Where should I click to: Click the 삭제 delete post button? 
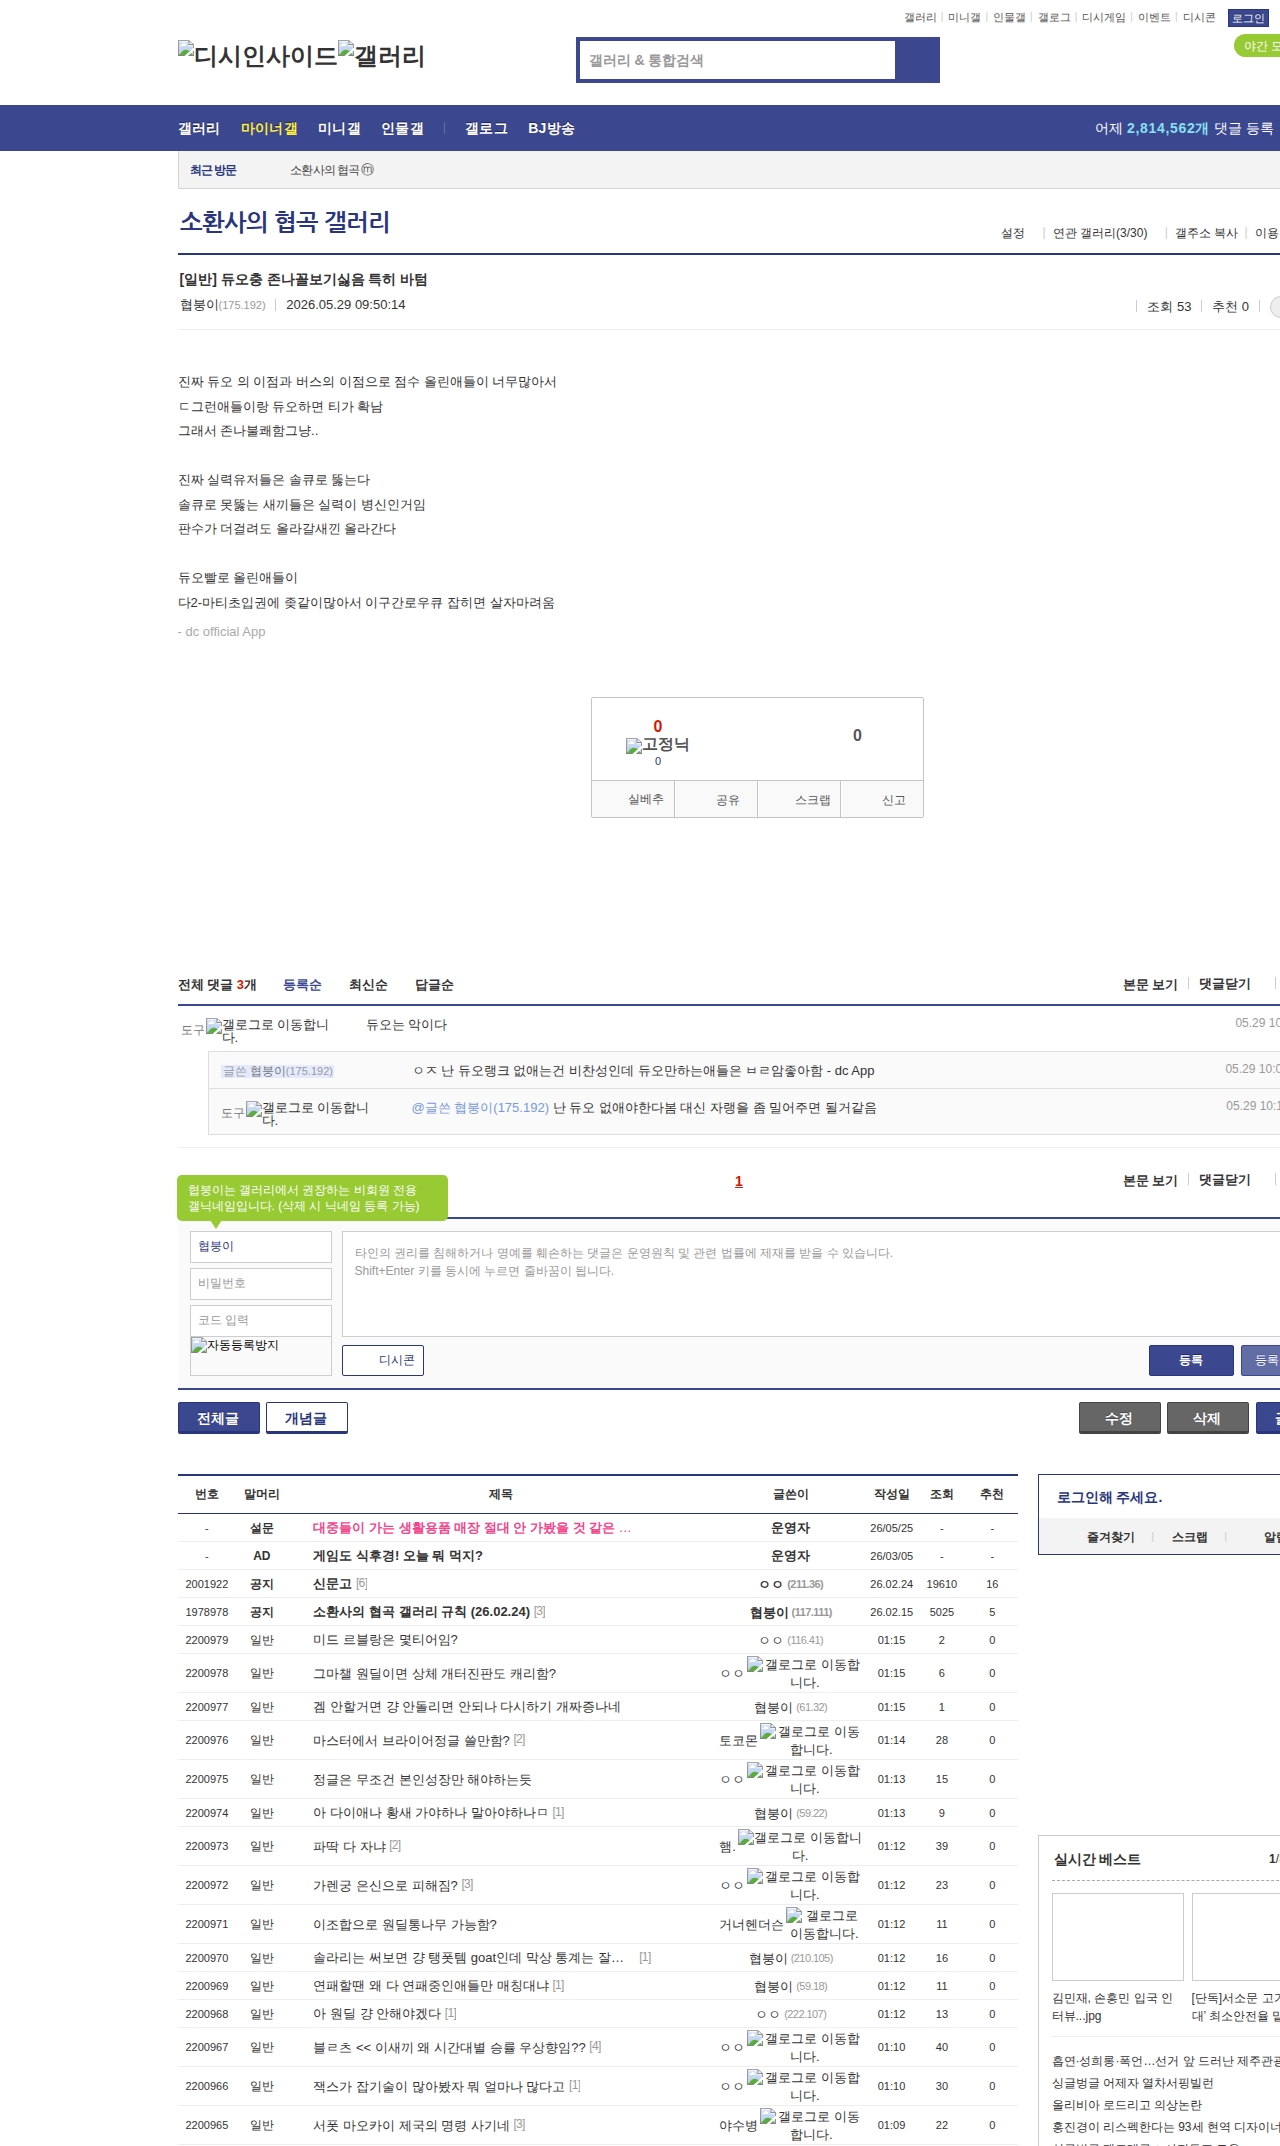click(x=1208, y=1418)
